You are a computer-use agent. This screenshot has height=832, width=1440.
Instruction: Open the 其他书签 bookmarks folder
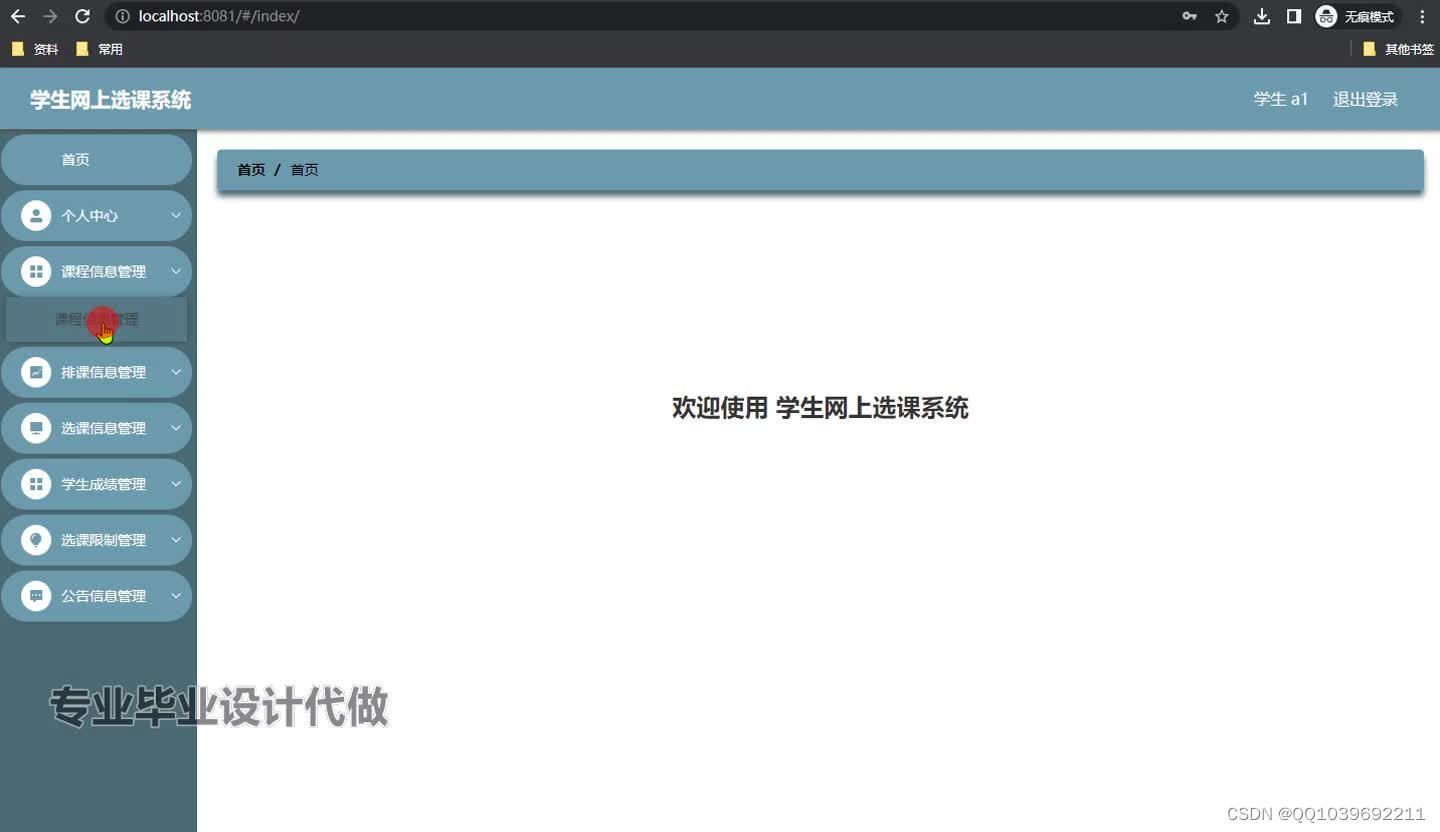1398,49
